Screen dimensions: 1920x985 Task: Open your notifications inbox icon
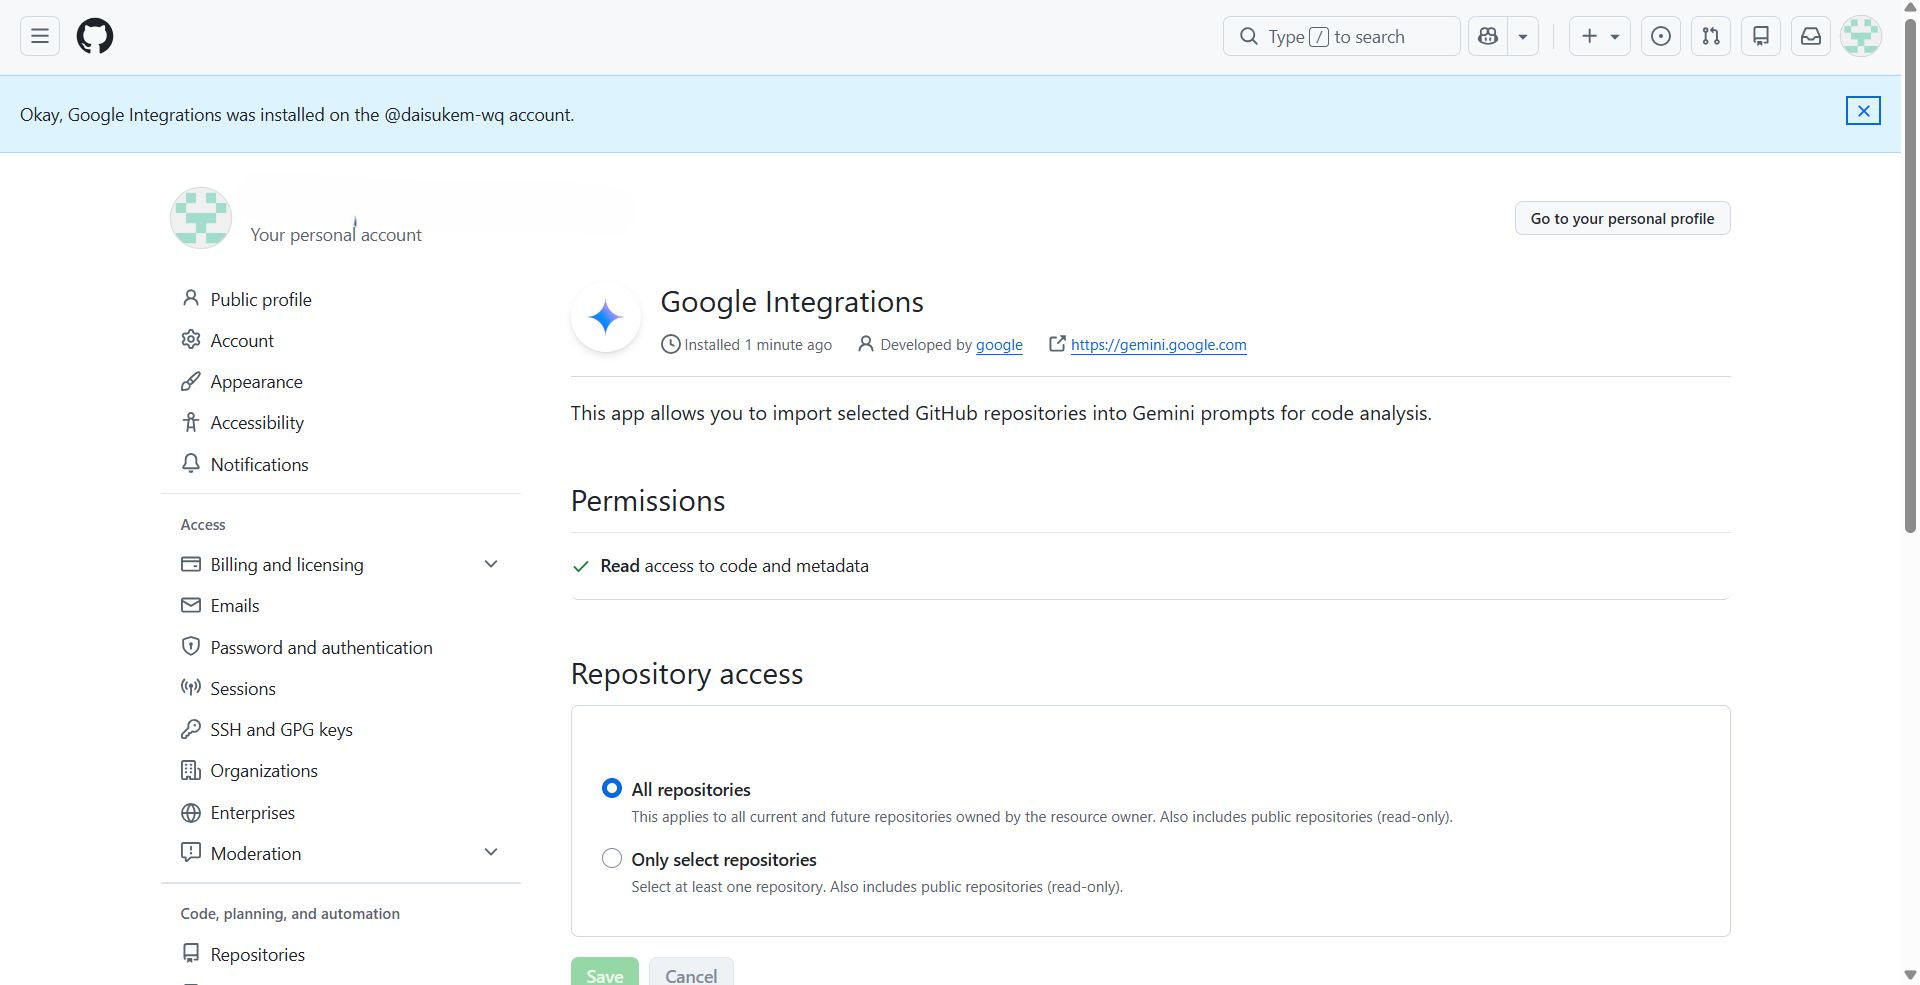(1810, 36)
